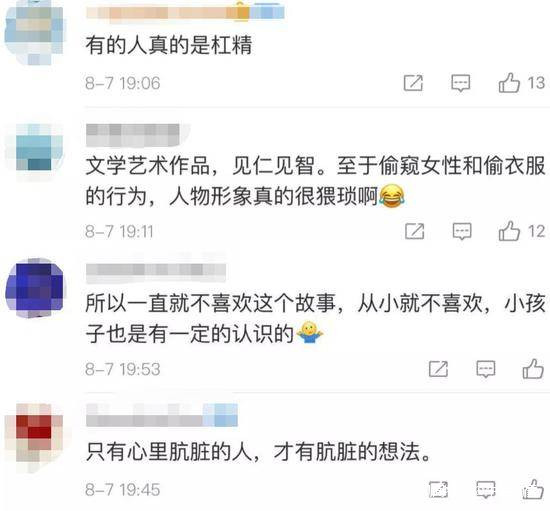The image size is (550, 511).
Task: Open the first commenter's avatar
Action: pyautogui.click(x=34, y=33)
